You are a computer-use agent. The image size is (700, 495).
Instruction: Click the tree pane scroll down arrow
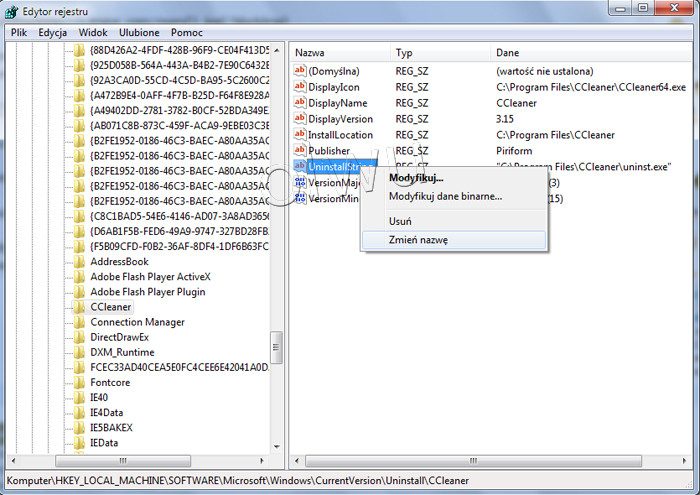tap(277, 446)
